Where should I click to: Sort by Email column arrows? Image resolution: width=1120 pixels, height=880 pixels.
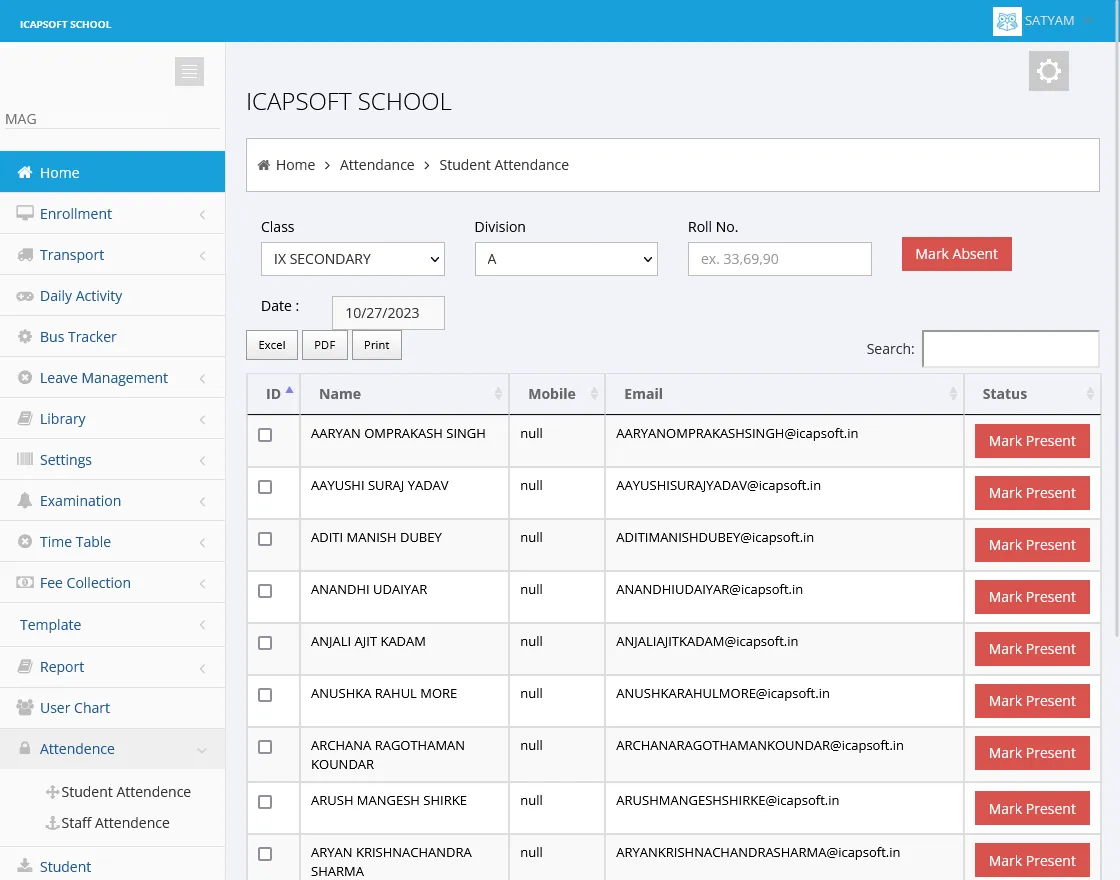coord(953,394)
